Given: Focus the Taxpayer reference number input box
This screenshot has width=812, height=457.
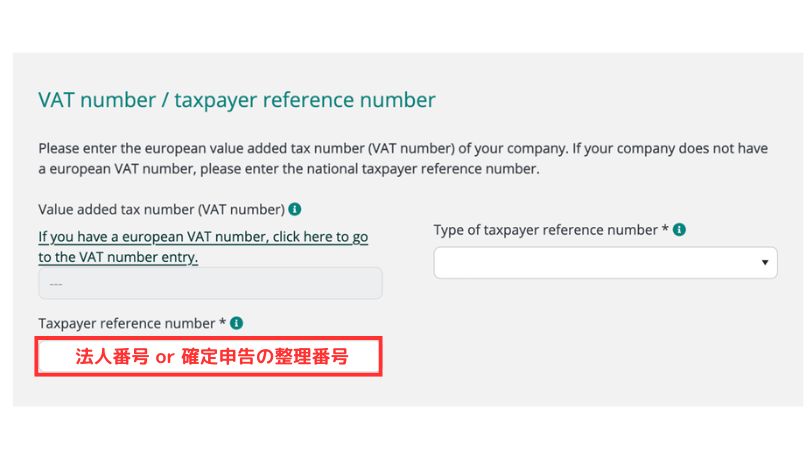Looking at the screenshot, I should (209, 357).
